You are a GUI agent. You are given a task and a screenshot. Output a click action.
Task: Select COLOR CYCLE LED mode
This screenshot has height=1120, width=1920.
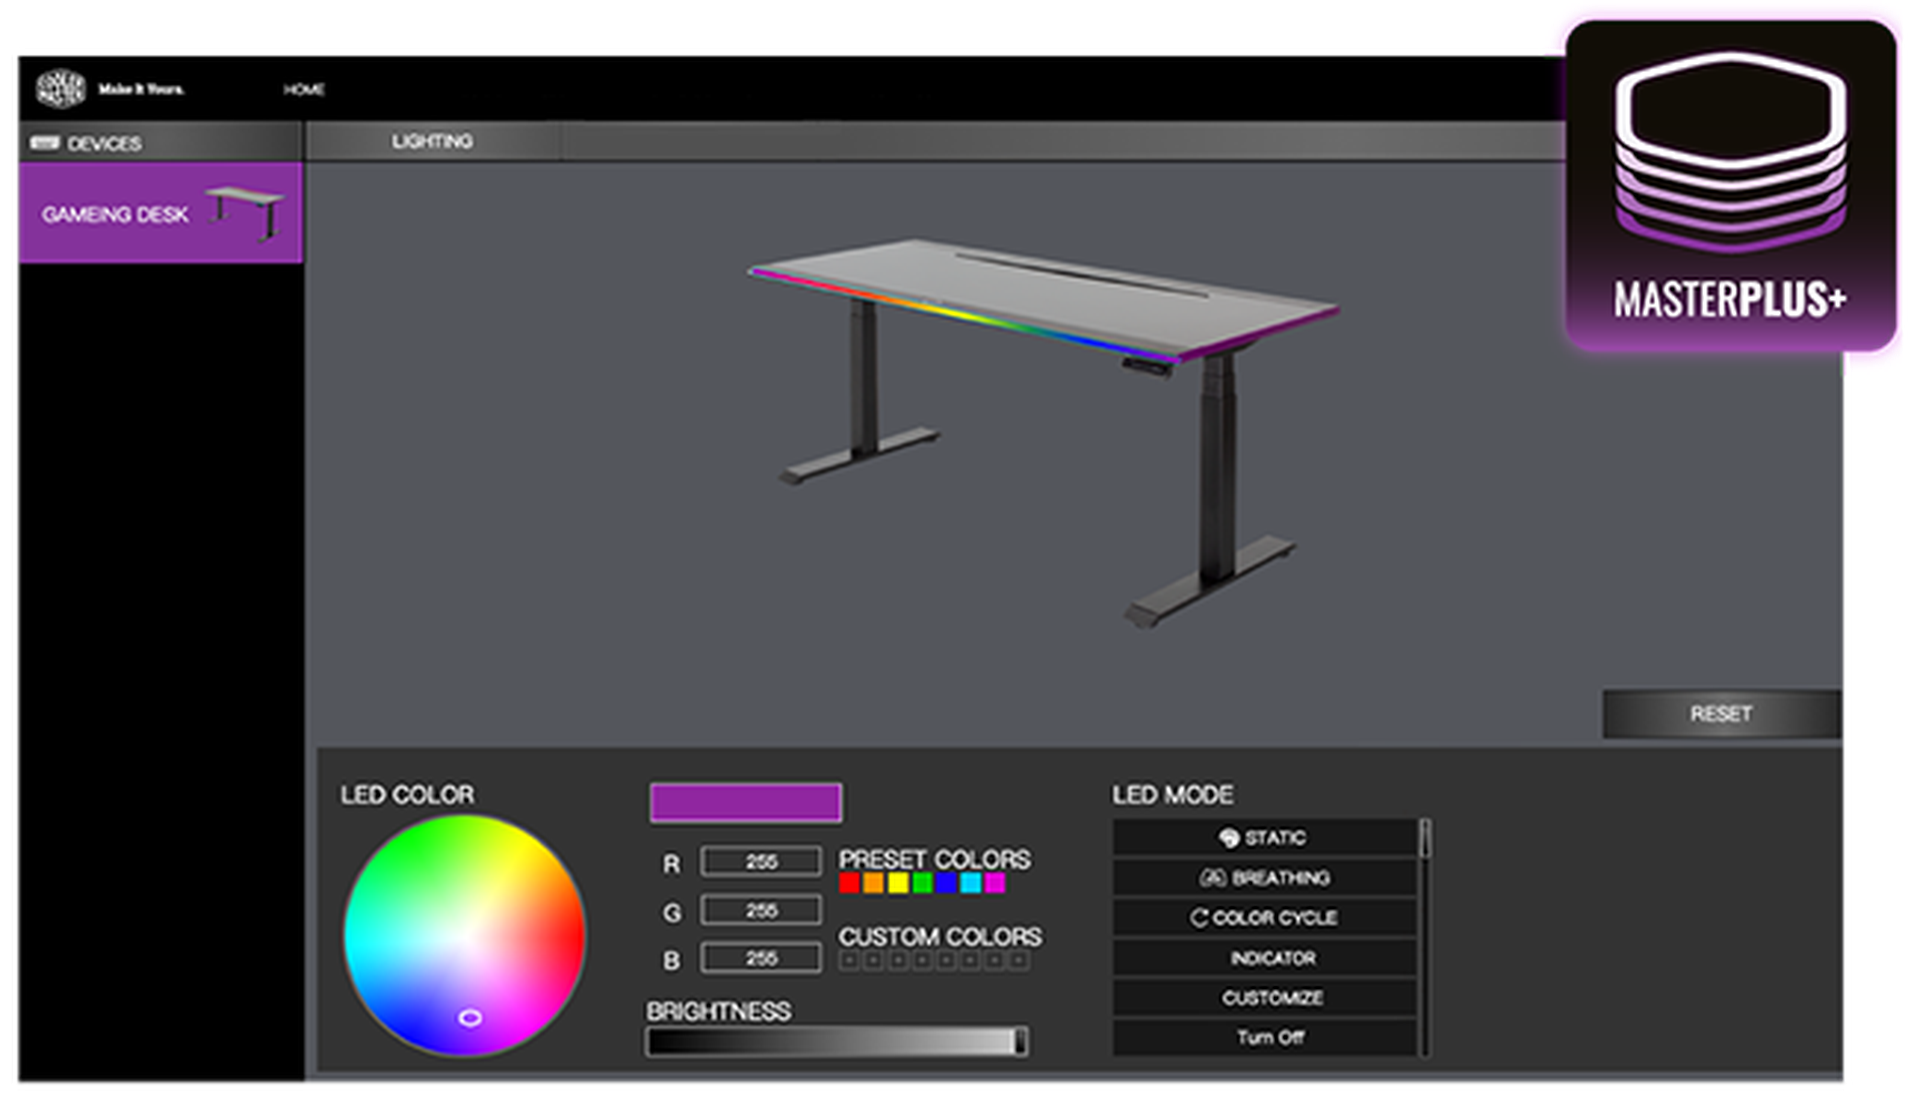(1265, 917)
